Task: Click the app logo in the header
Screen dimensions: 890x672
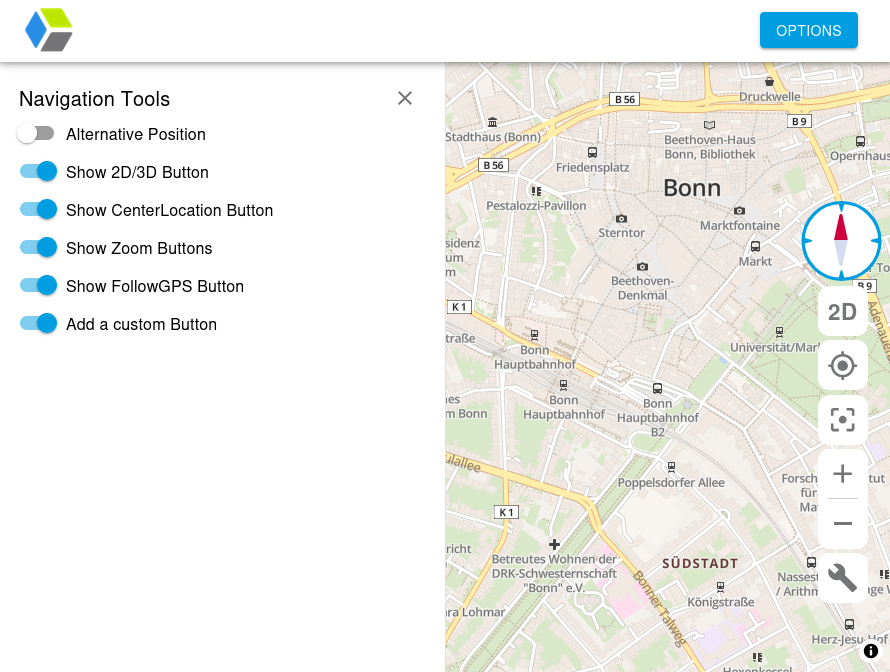Action: point(49,30)
